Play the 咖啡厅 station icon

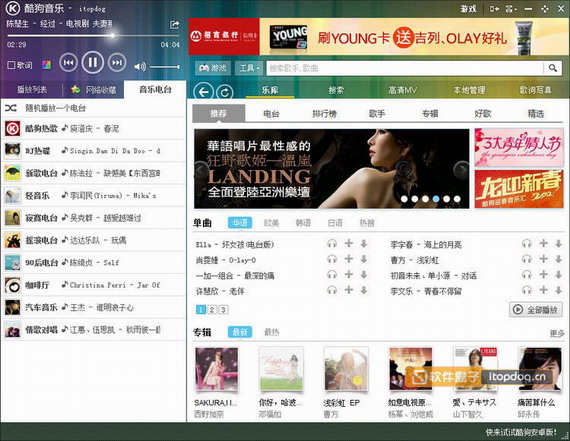point(12,285)
